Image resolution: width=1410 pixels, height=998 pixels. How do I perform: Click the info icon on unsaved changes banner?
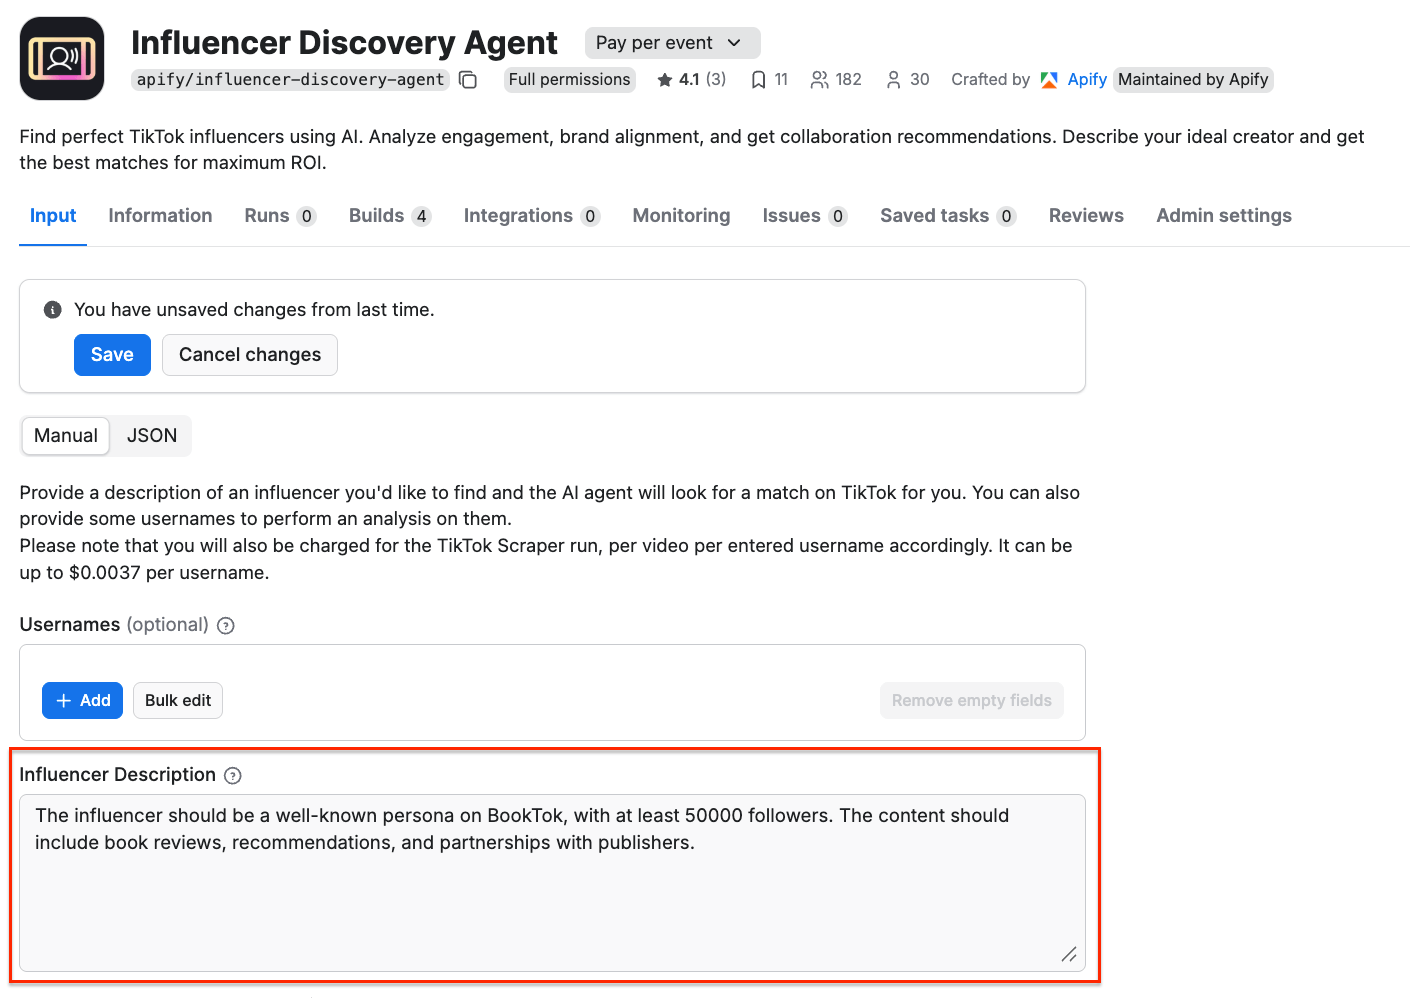pyautogui.click(x=52, y=310)
